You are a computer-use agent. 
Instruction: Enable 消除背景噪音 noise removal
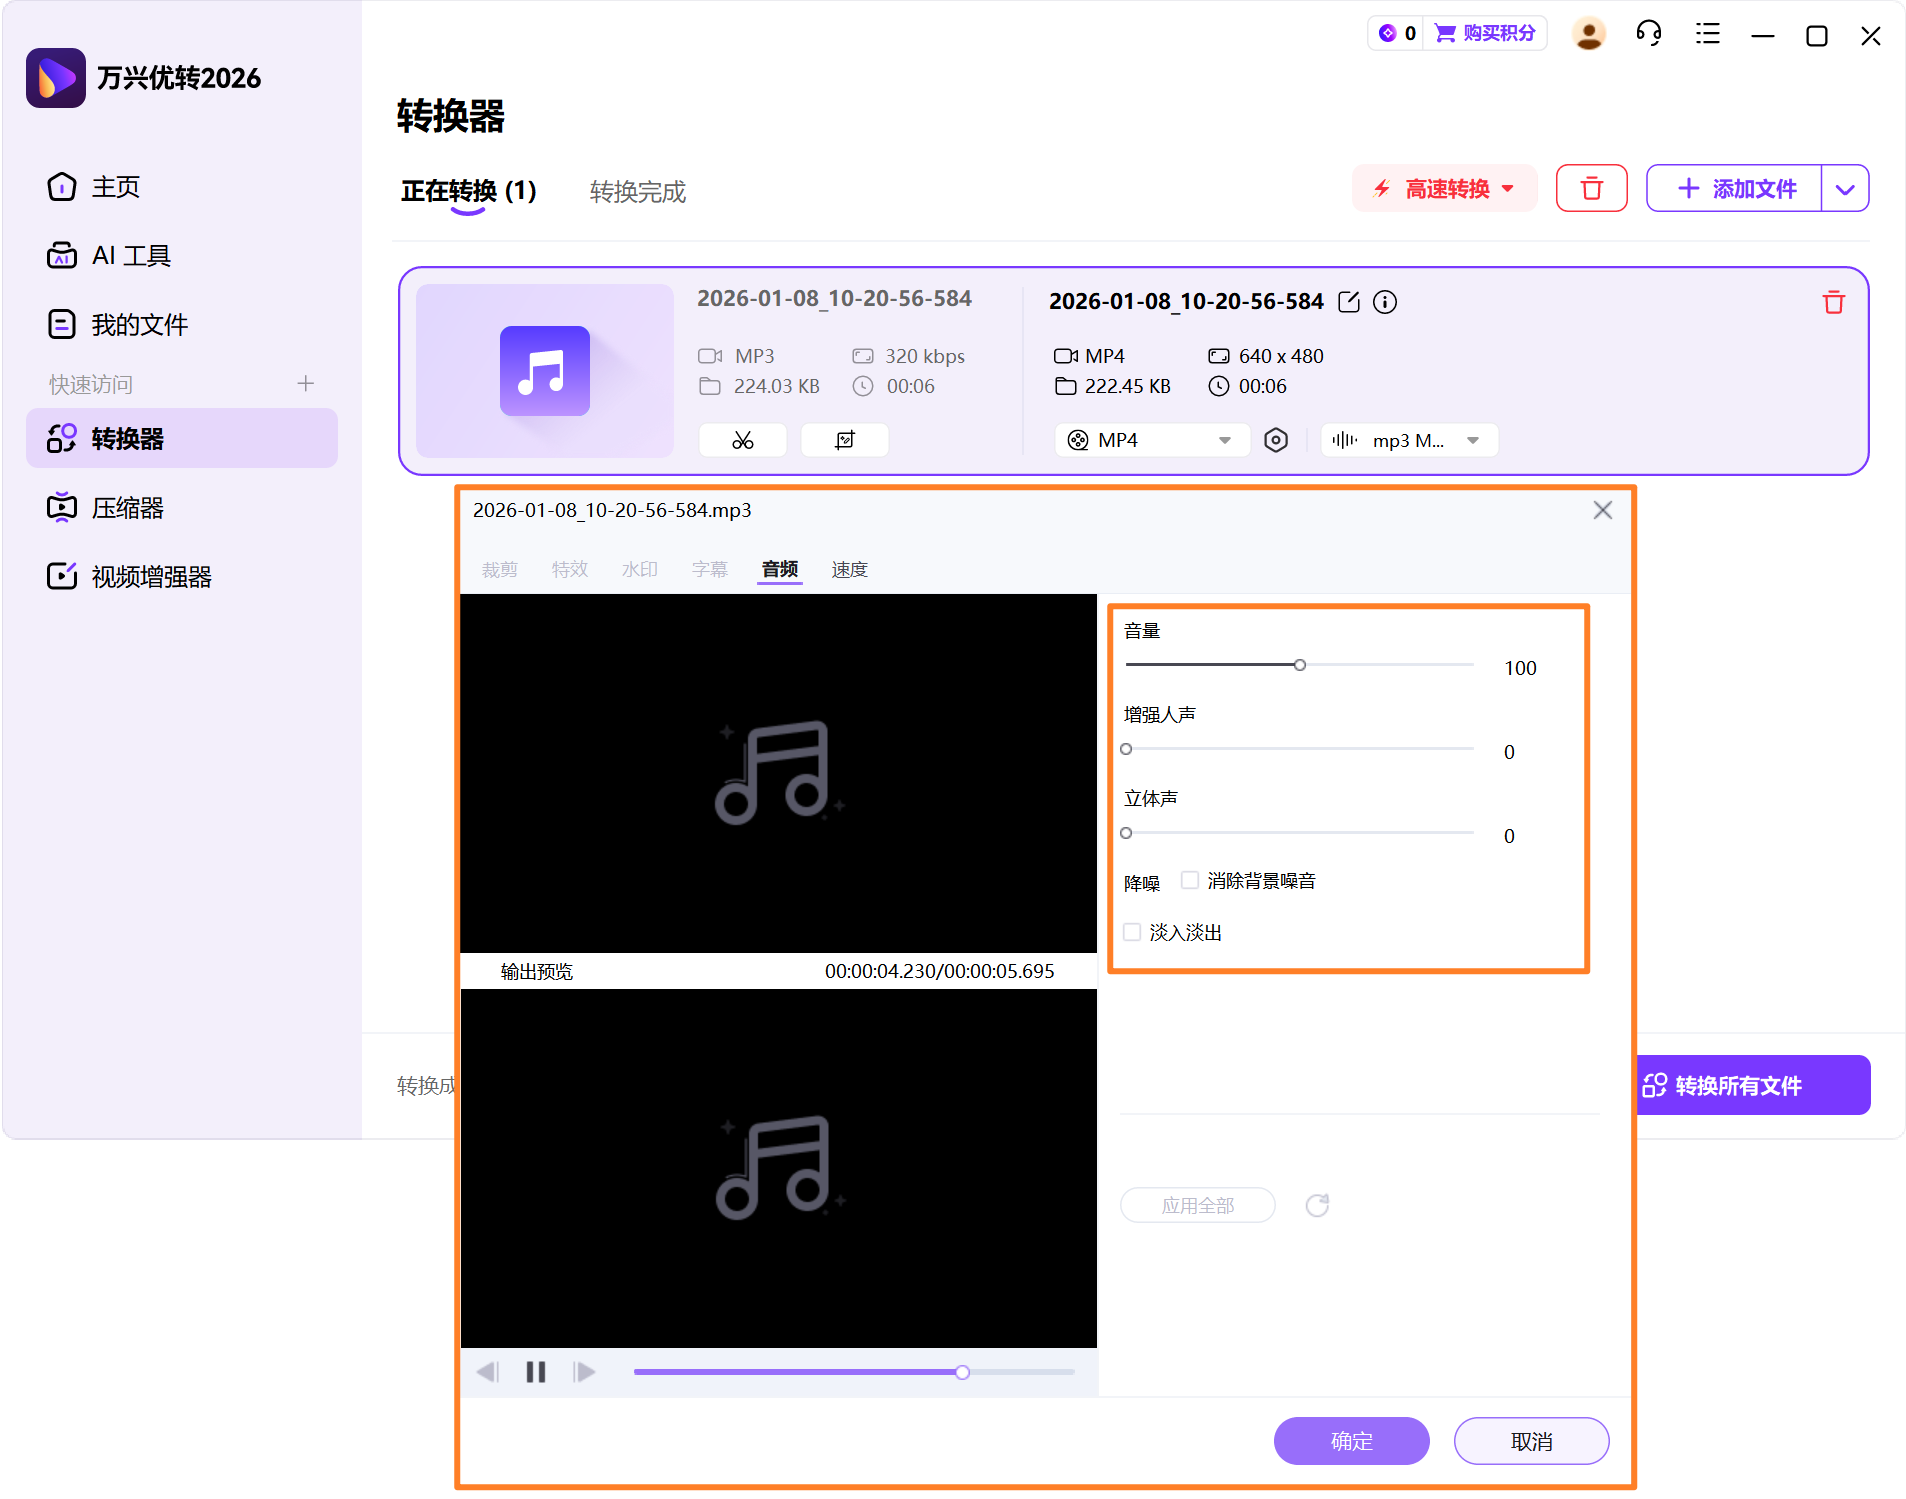click(1190, 879)
